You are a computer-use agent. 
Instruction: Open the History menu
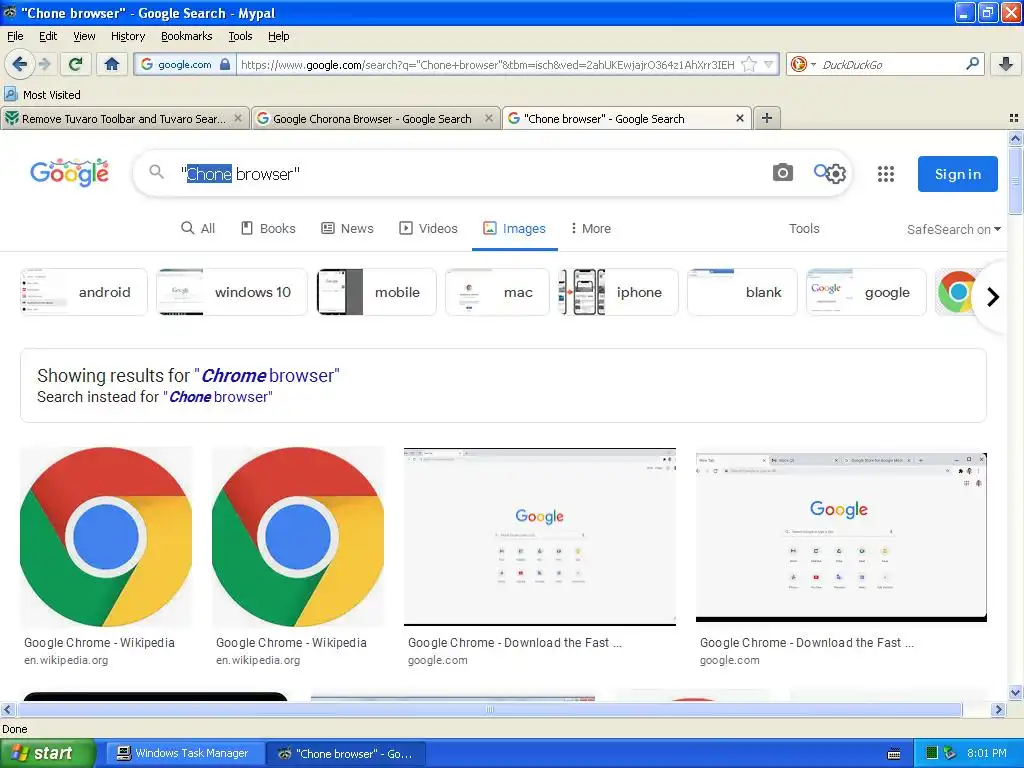pyautogui.click(x=127, y=36)
